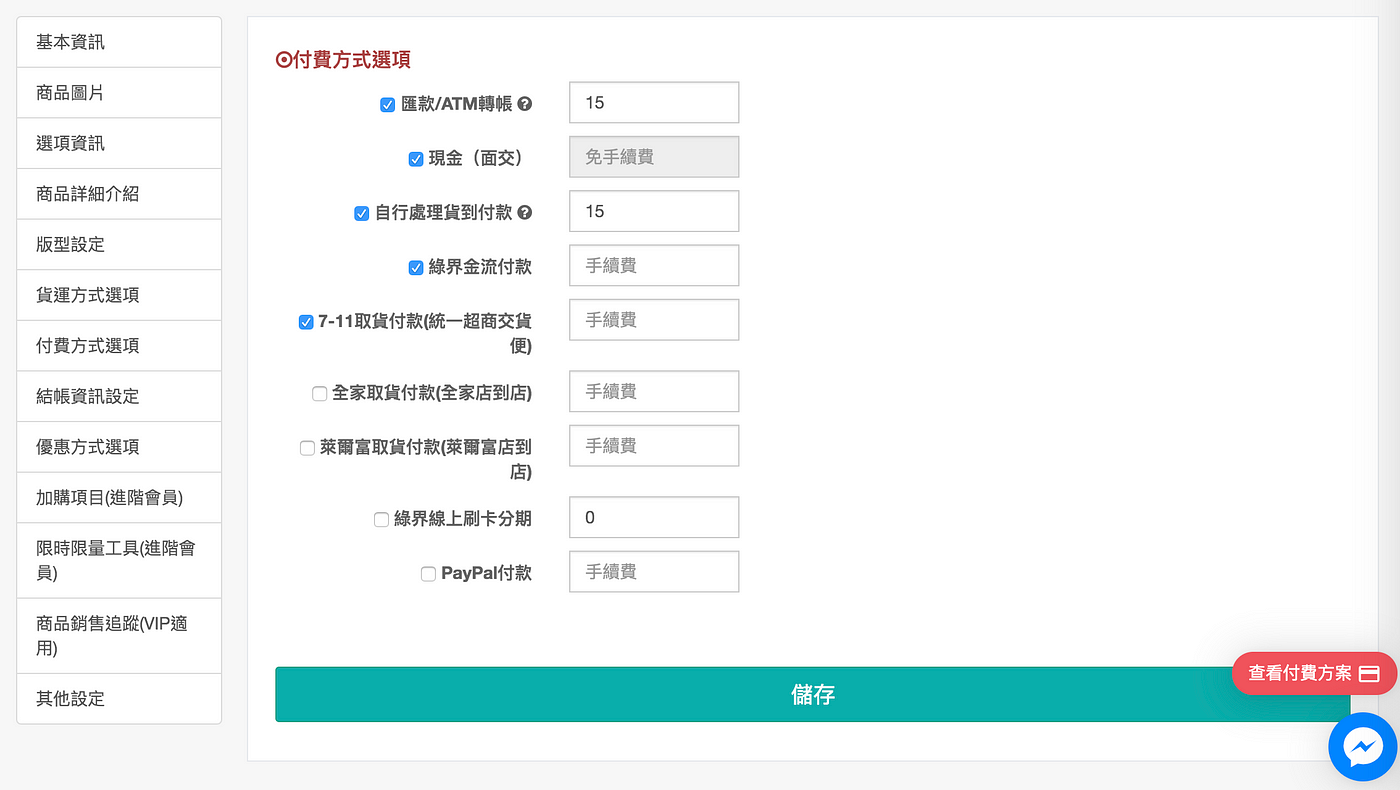Toggle the 現金（面交）checkbox

pos(416,158)
